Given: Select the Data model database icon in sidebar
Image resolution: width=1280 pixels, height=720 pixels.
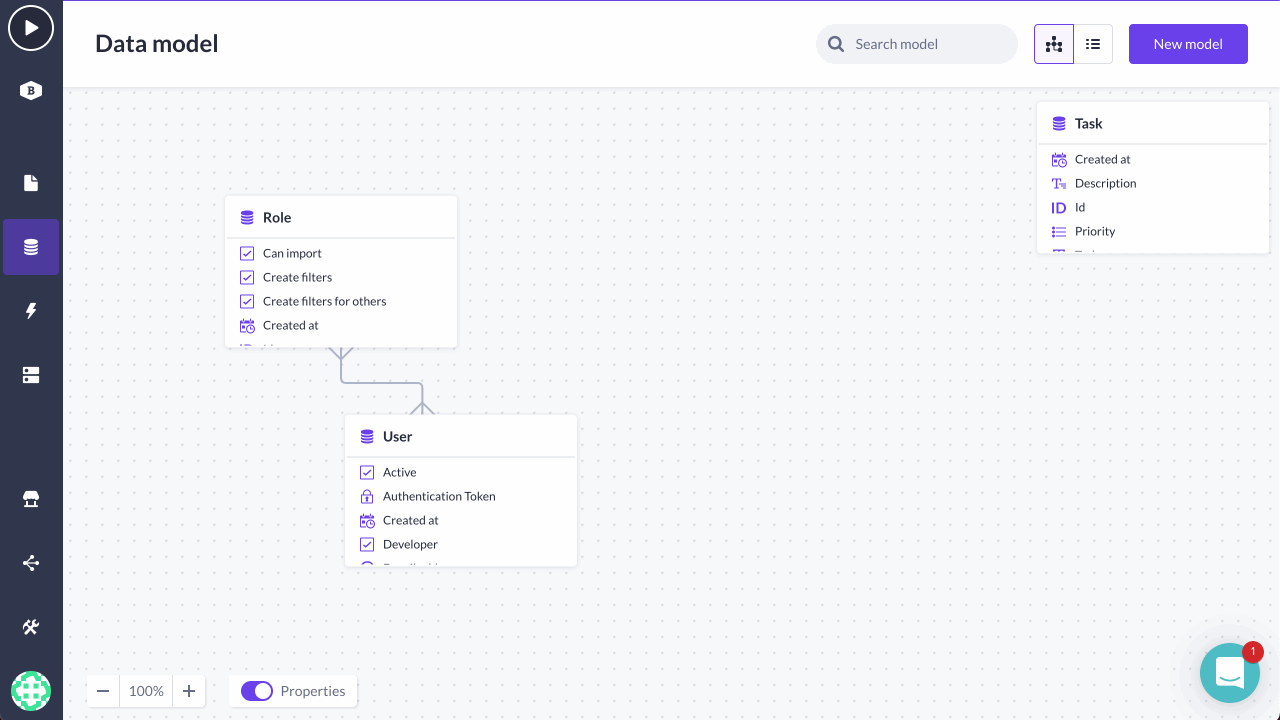Looking at the screenshot, I should 30,246.
